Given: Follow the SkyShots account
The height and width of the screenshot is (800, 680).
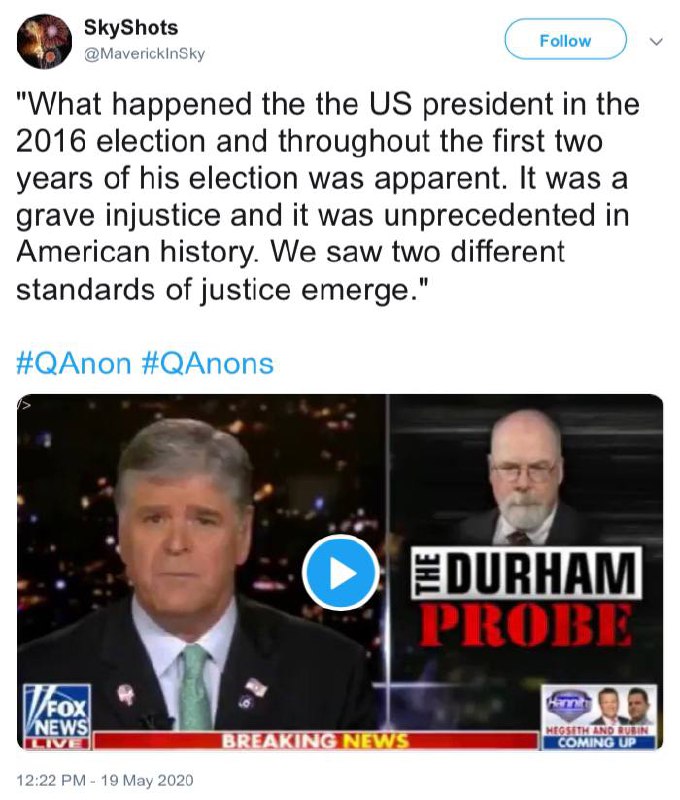Looking at the screenshot, I should [x=565, y=39].
